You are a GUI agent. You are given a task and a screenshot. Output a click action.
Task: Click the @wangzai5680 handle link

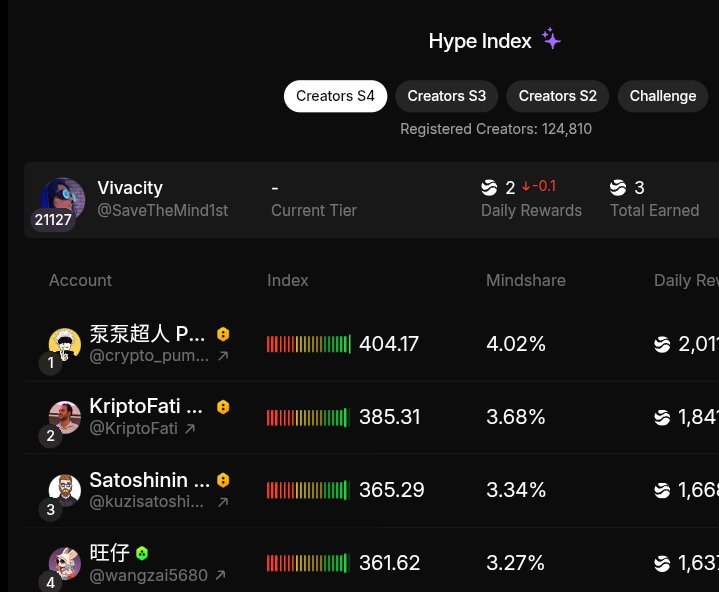pos(149,575)
